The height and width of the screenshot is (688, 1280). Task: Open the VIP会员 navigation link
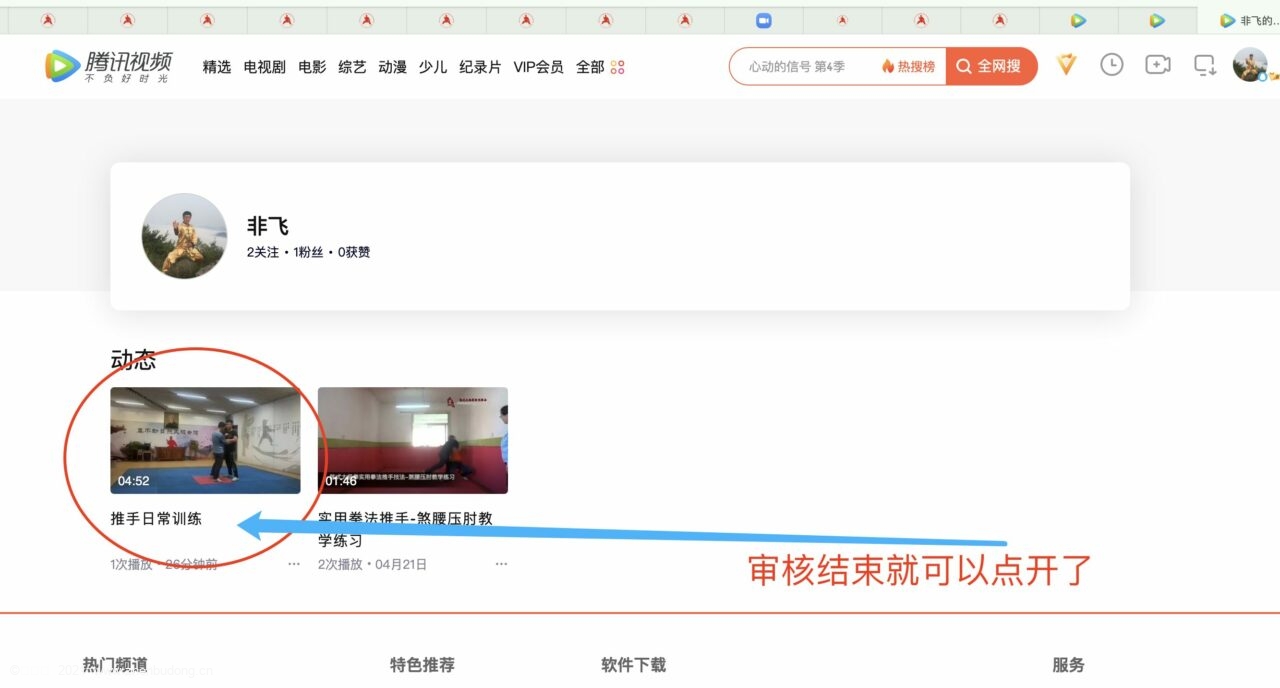(538, 67)
